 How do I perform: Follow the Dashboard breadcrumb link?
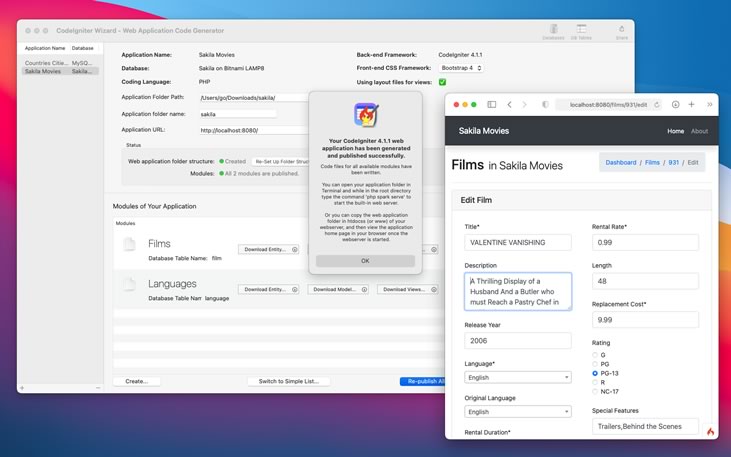621,162
